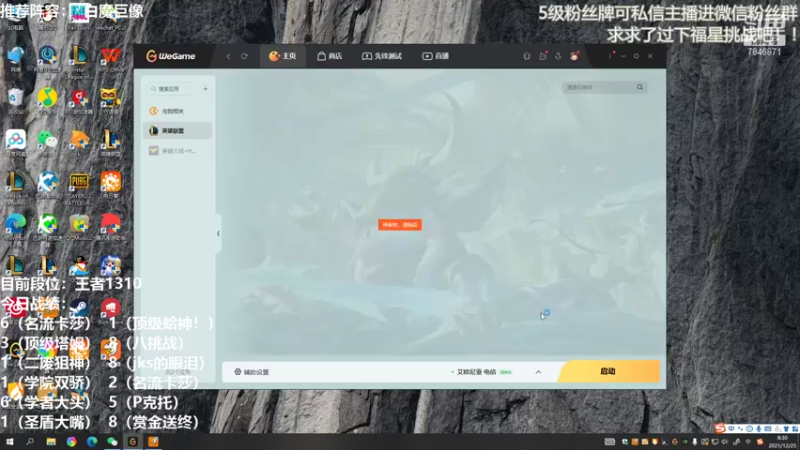Image resolution: width=800 pixels, height=450 pixels.
Task: Focus the sidebar app search field
Action: point(172,89)
